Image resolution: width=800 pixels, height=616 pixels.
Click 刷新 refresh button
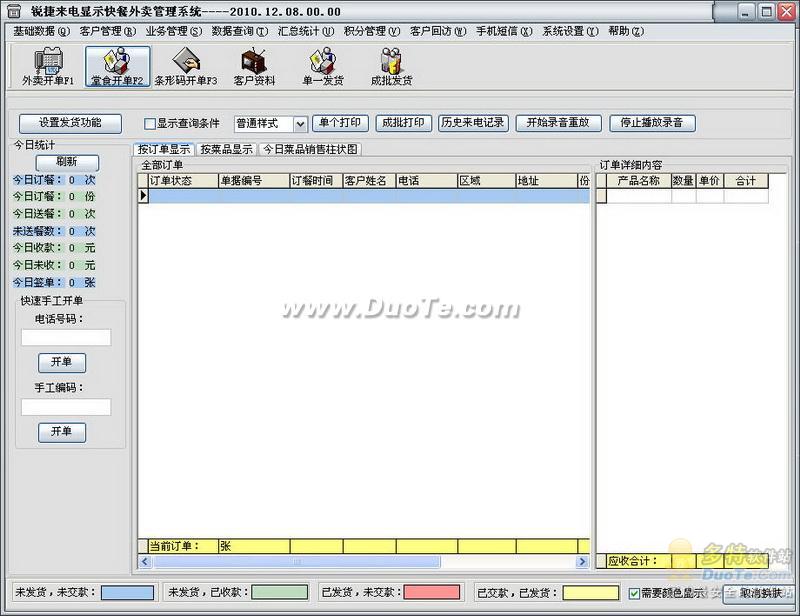click(67, 162)
